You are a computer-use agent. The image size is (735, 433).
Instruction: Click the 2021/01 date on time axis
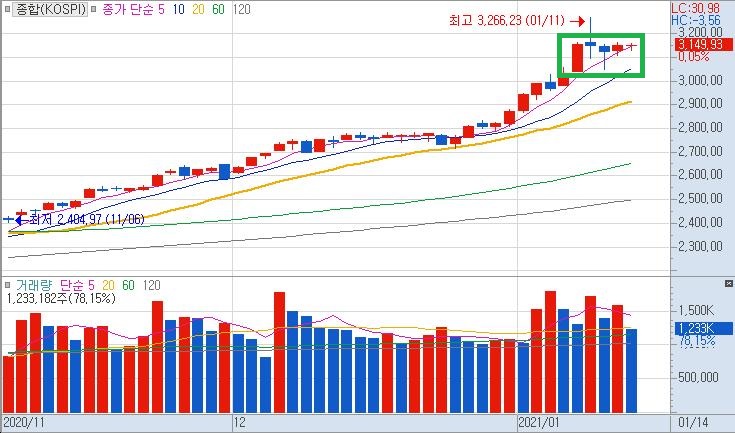pos(541,423)
